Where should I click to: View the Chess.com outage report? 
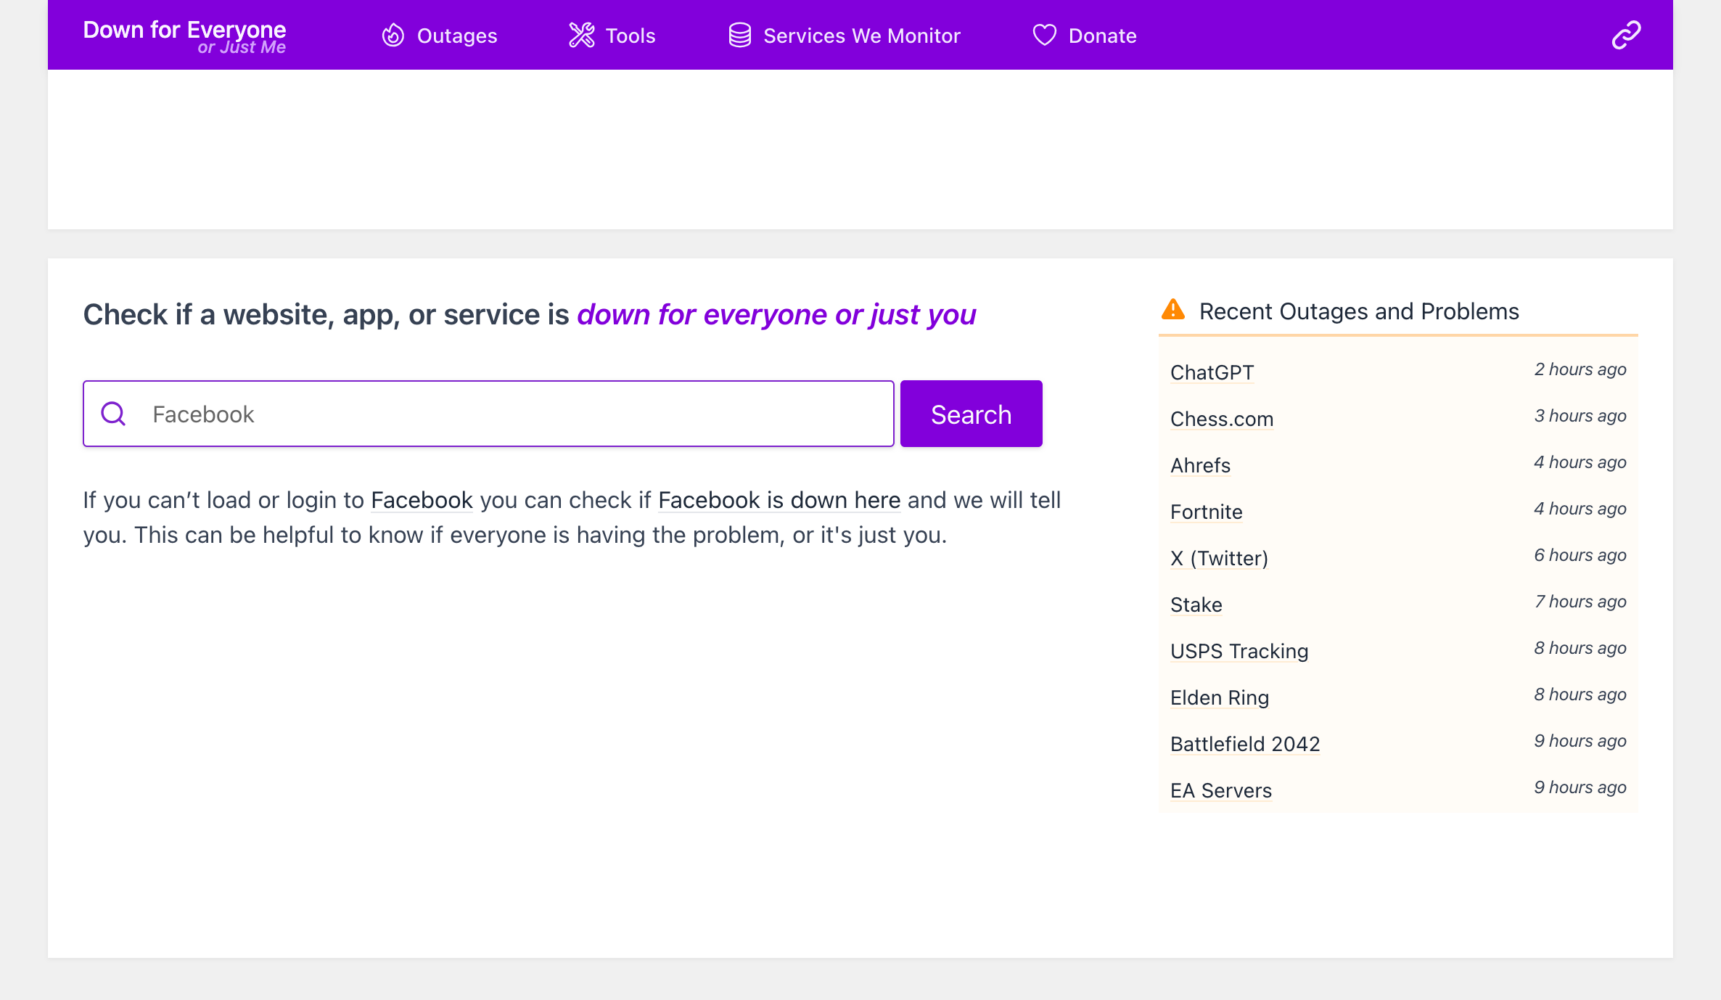click(x=1221, y=419)
